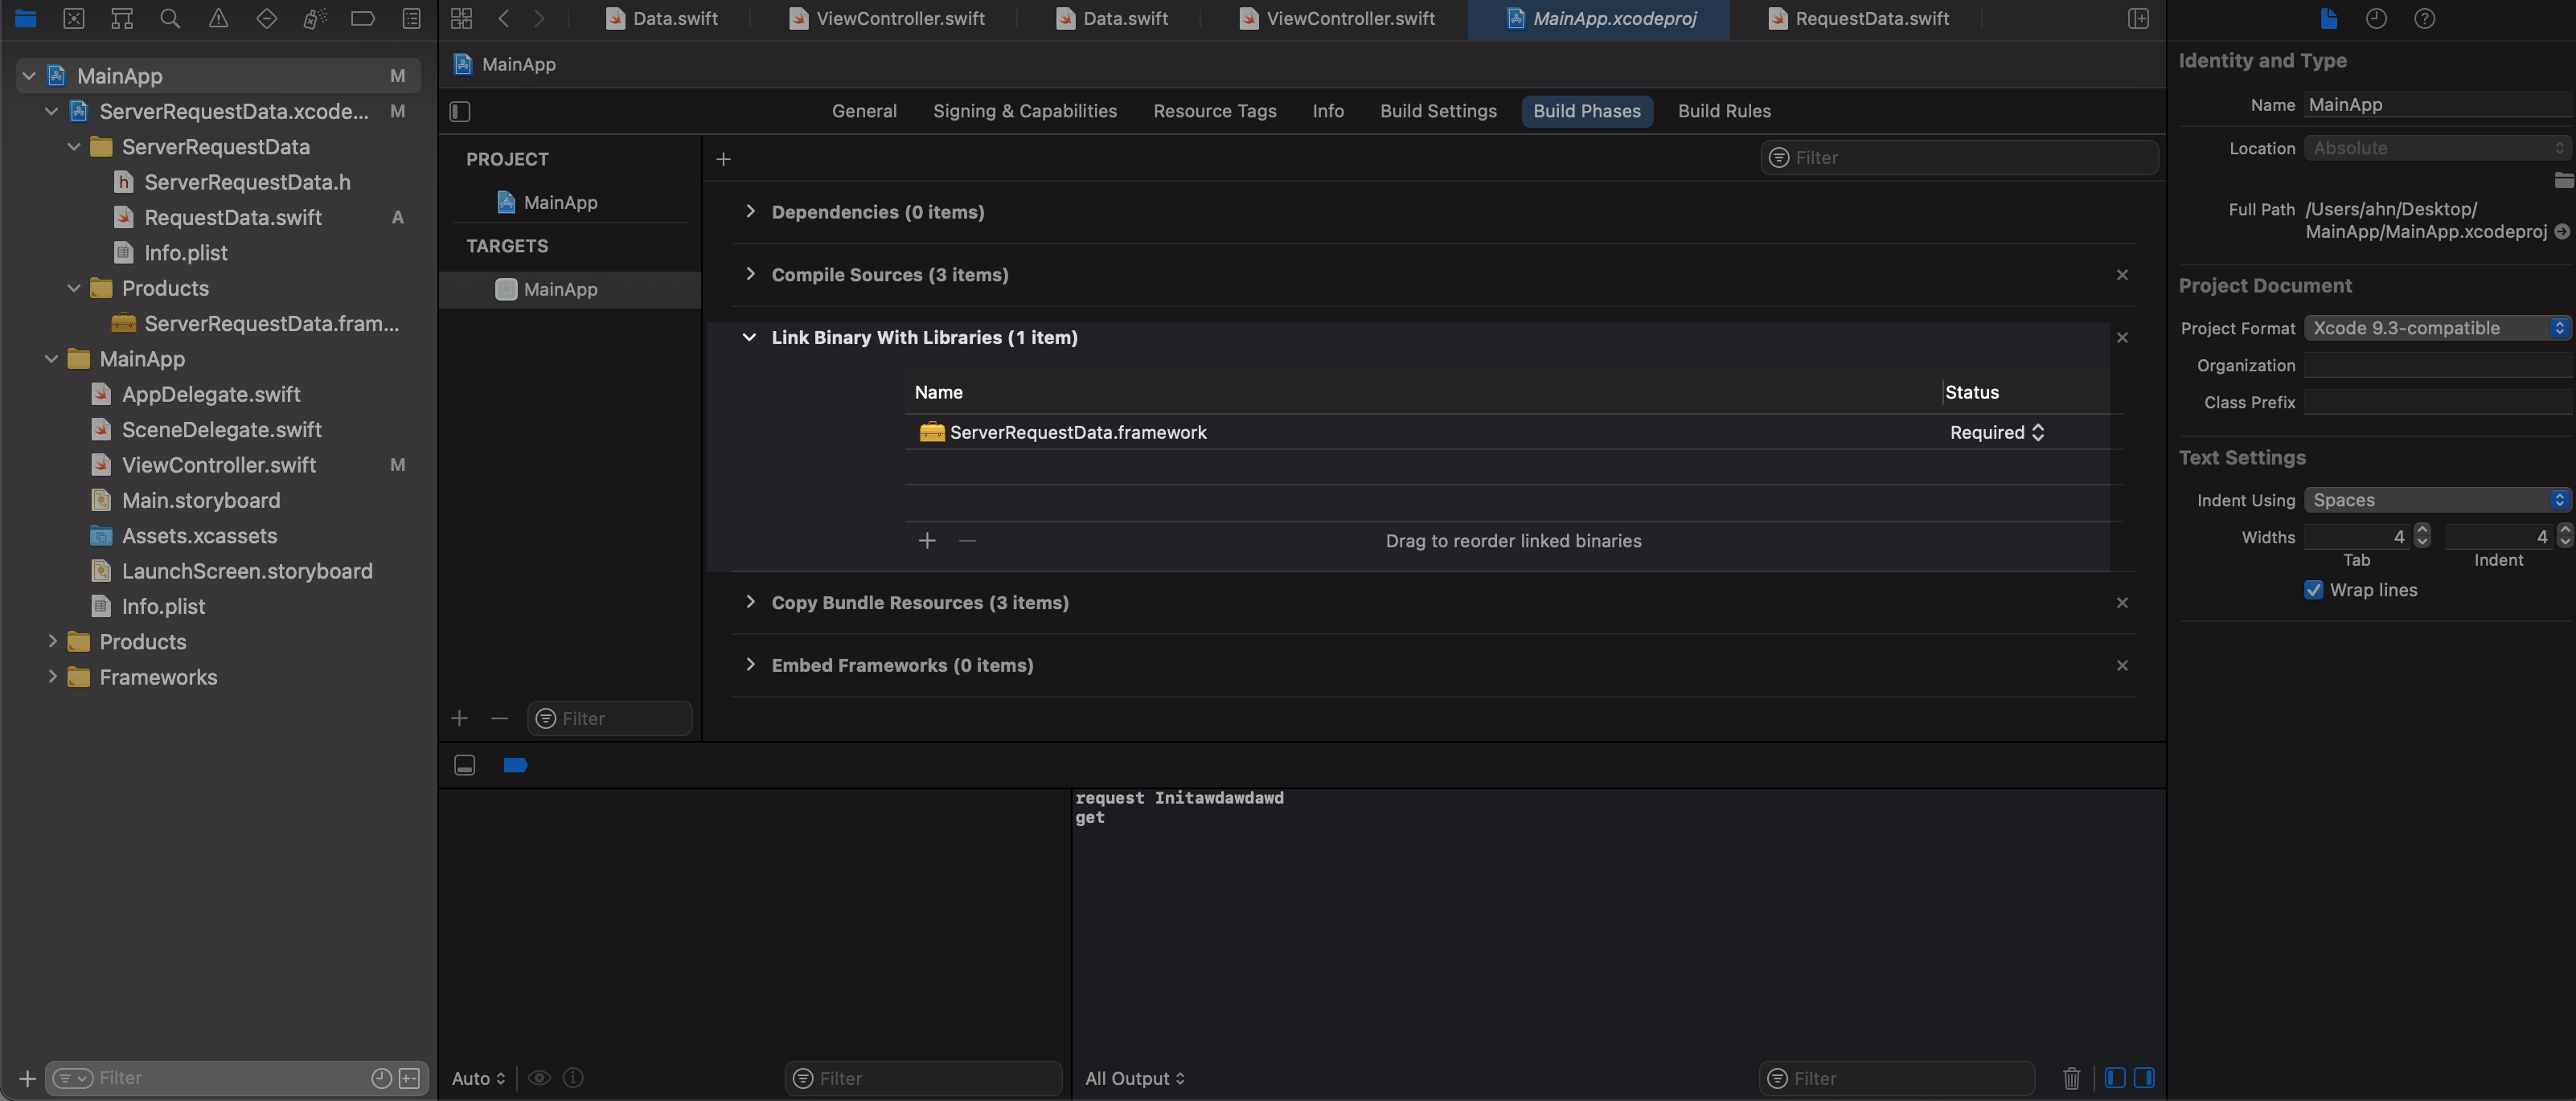
Task: Show the History inspector clock icon
Action: point(2376,18)
